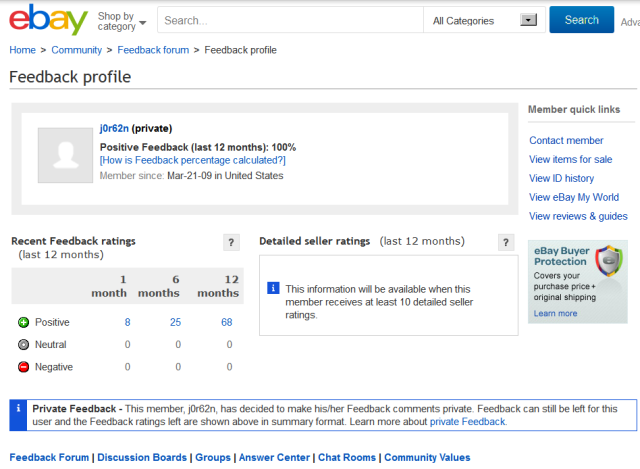Click the gray Neutral feedback icon

point(23,345)
